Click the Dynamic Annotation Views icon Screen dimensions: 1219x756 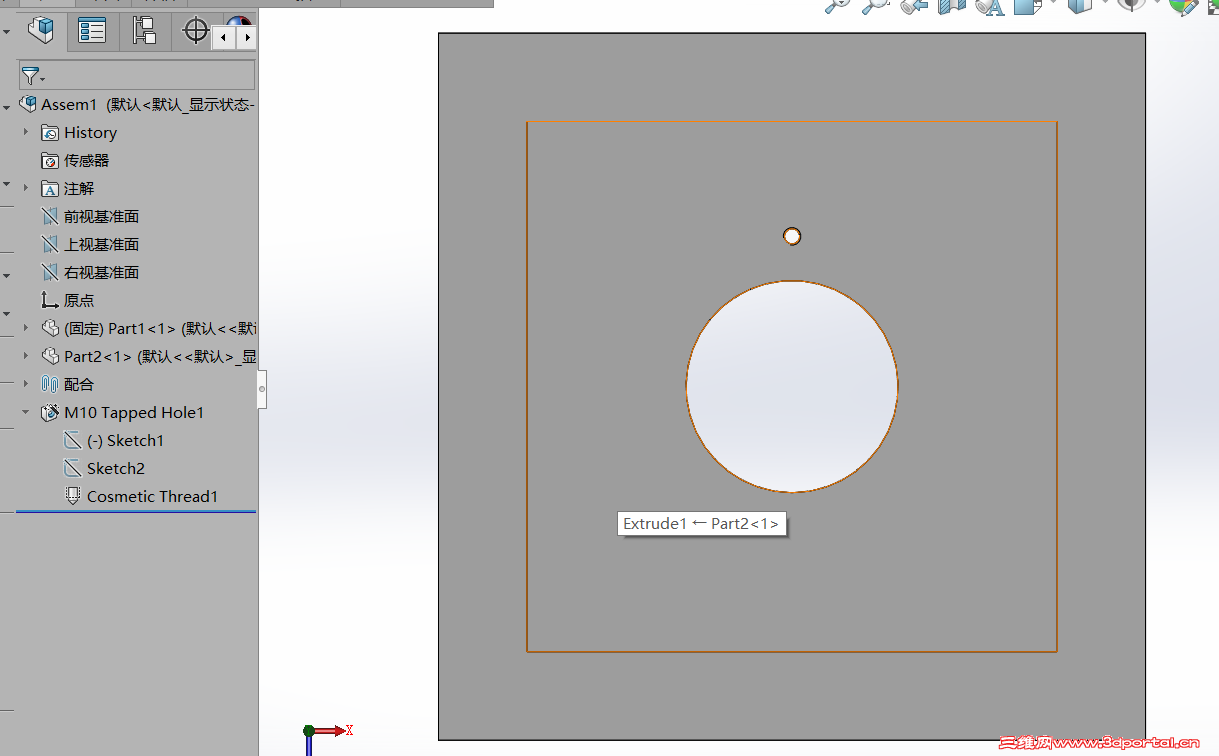click(x=990, y=6)
